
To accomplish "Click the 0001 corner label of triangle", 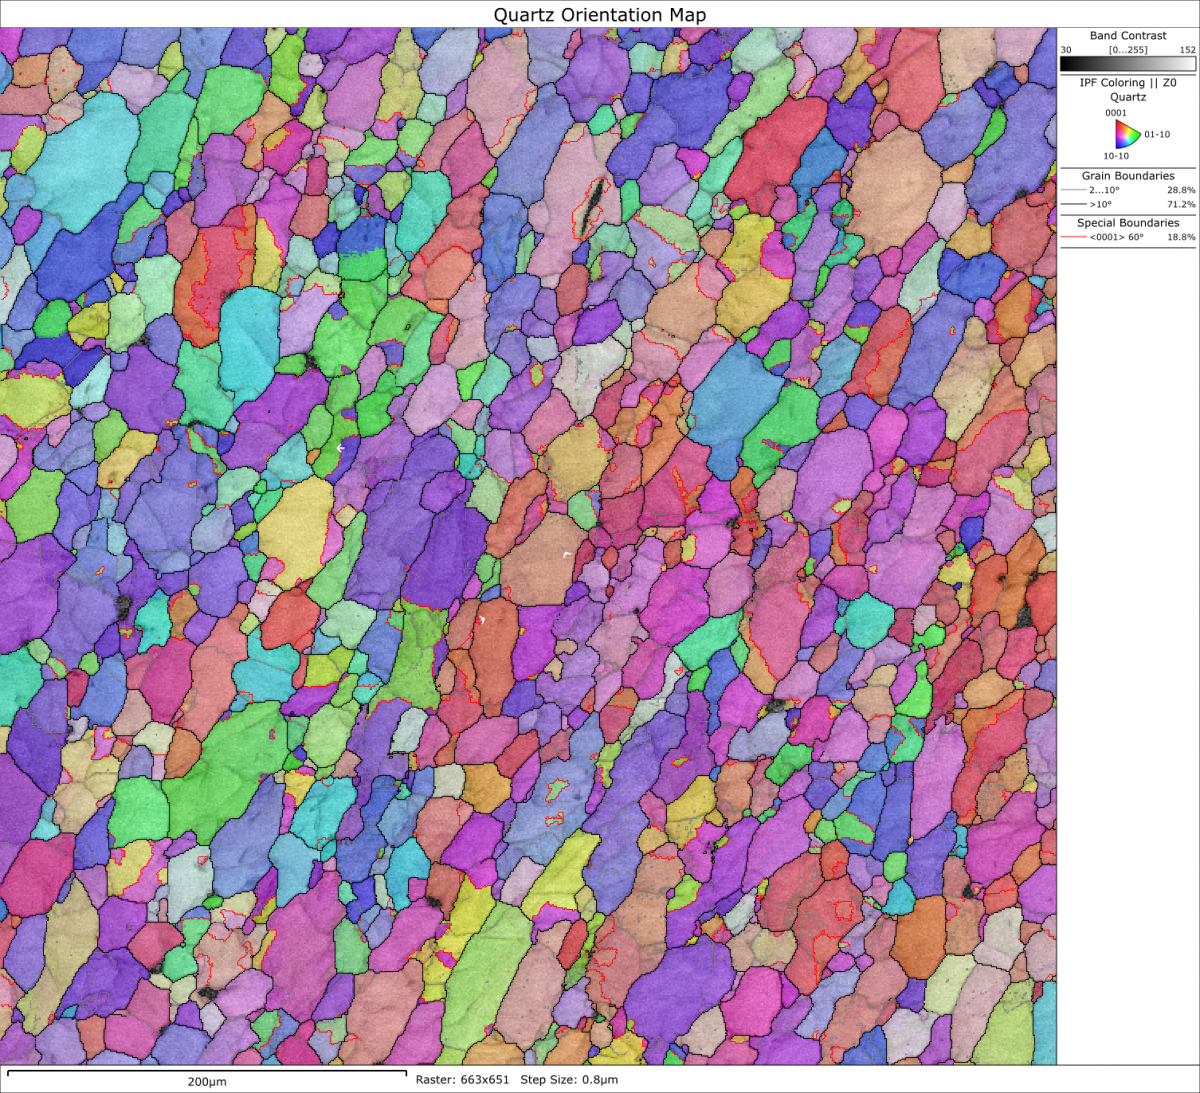I will pos(1115,113).
